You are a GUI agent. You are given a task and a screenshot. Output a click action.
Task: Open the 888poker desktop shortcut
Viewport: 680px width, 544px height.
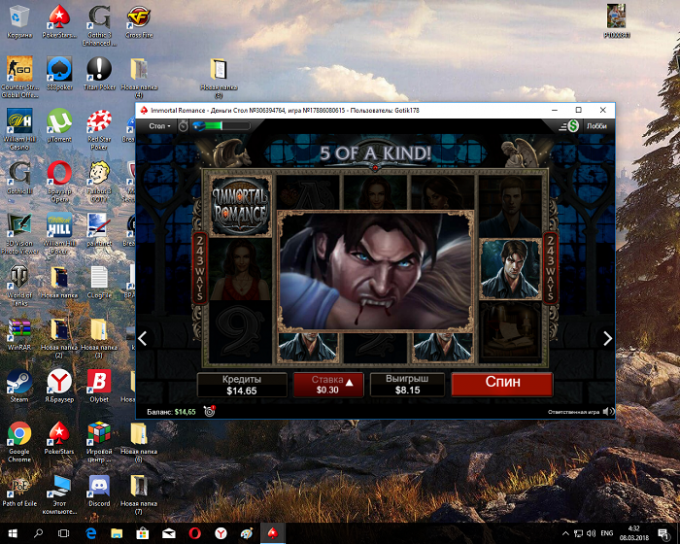pos(59,74)
